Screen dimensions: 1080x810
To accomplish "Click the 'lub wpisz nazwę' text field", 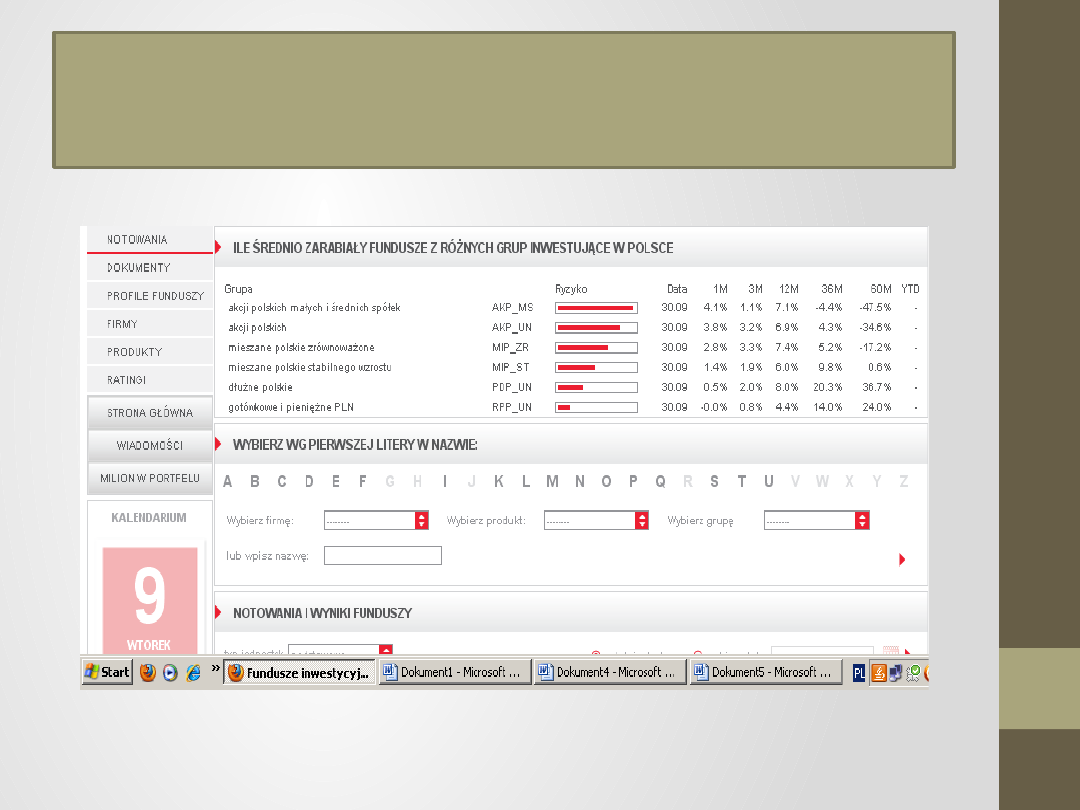I will 382,556.
